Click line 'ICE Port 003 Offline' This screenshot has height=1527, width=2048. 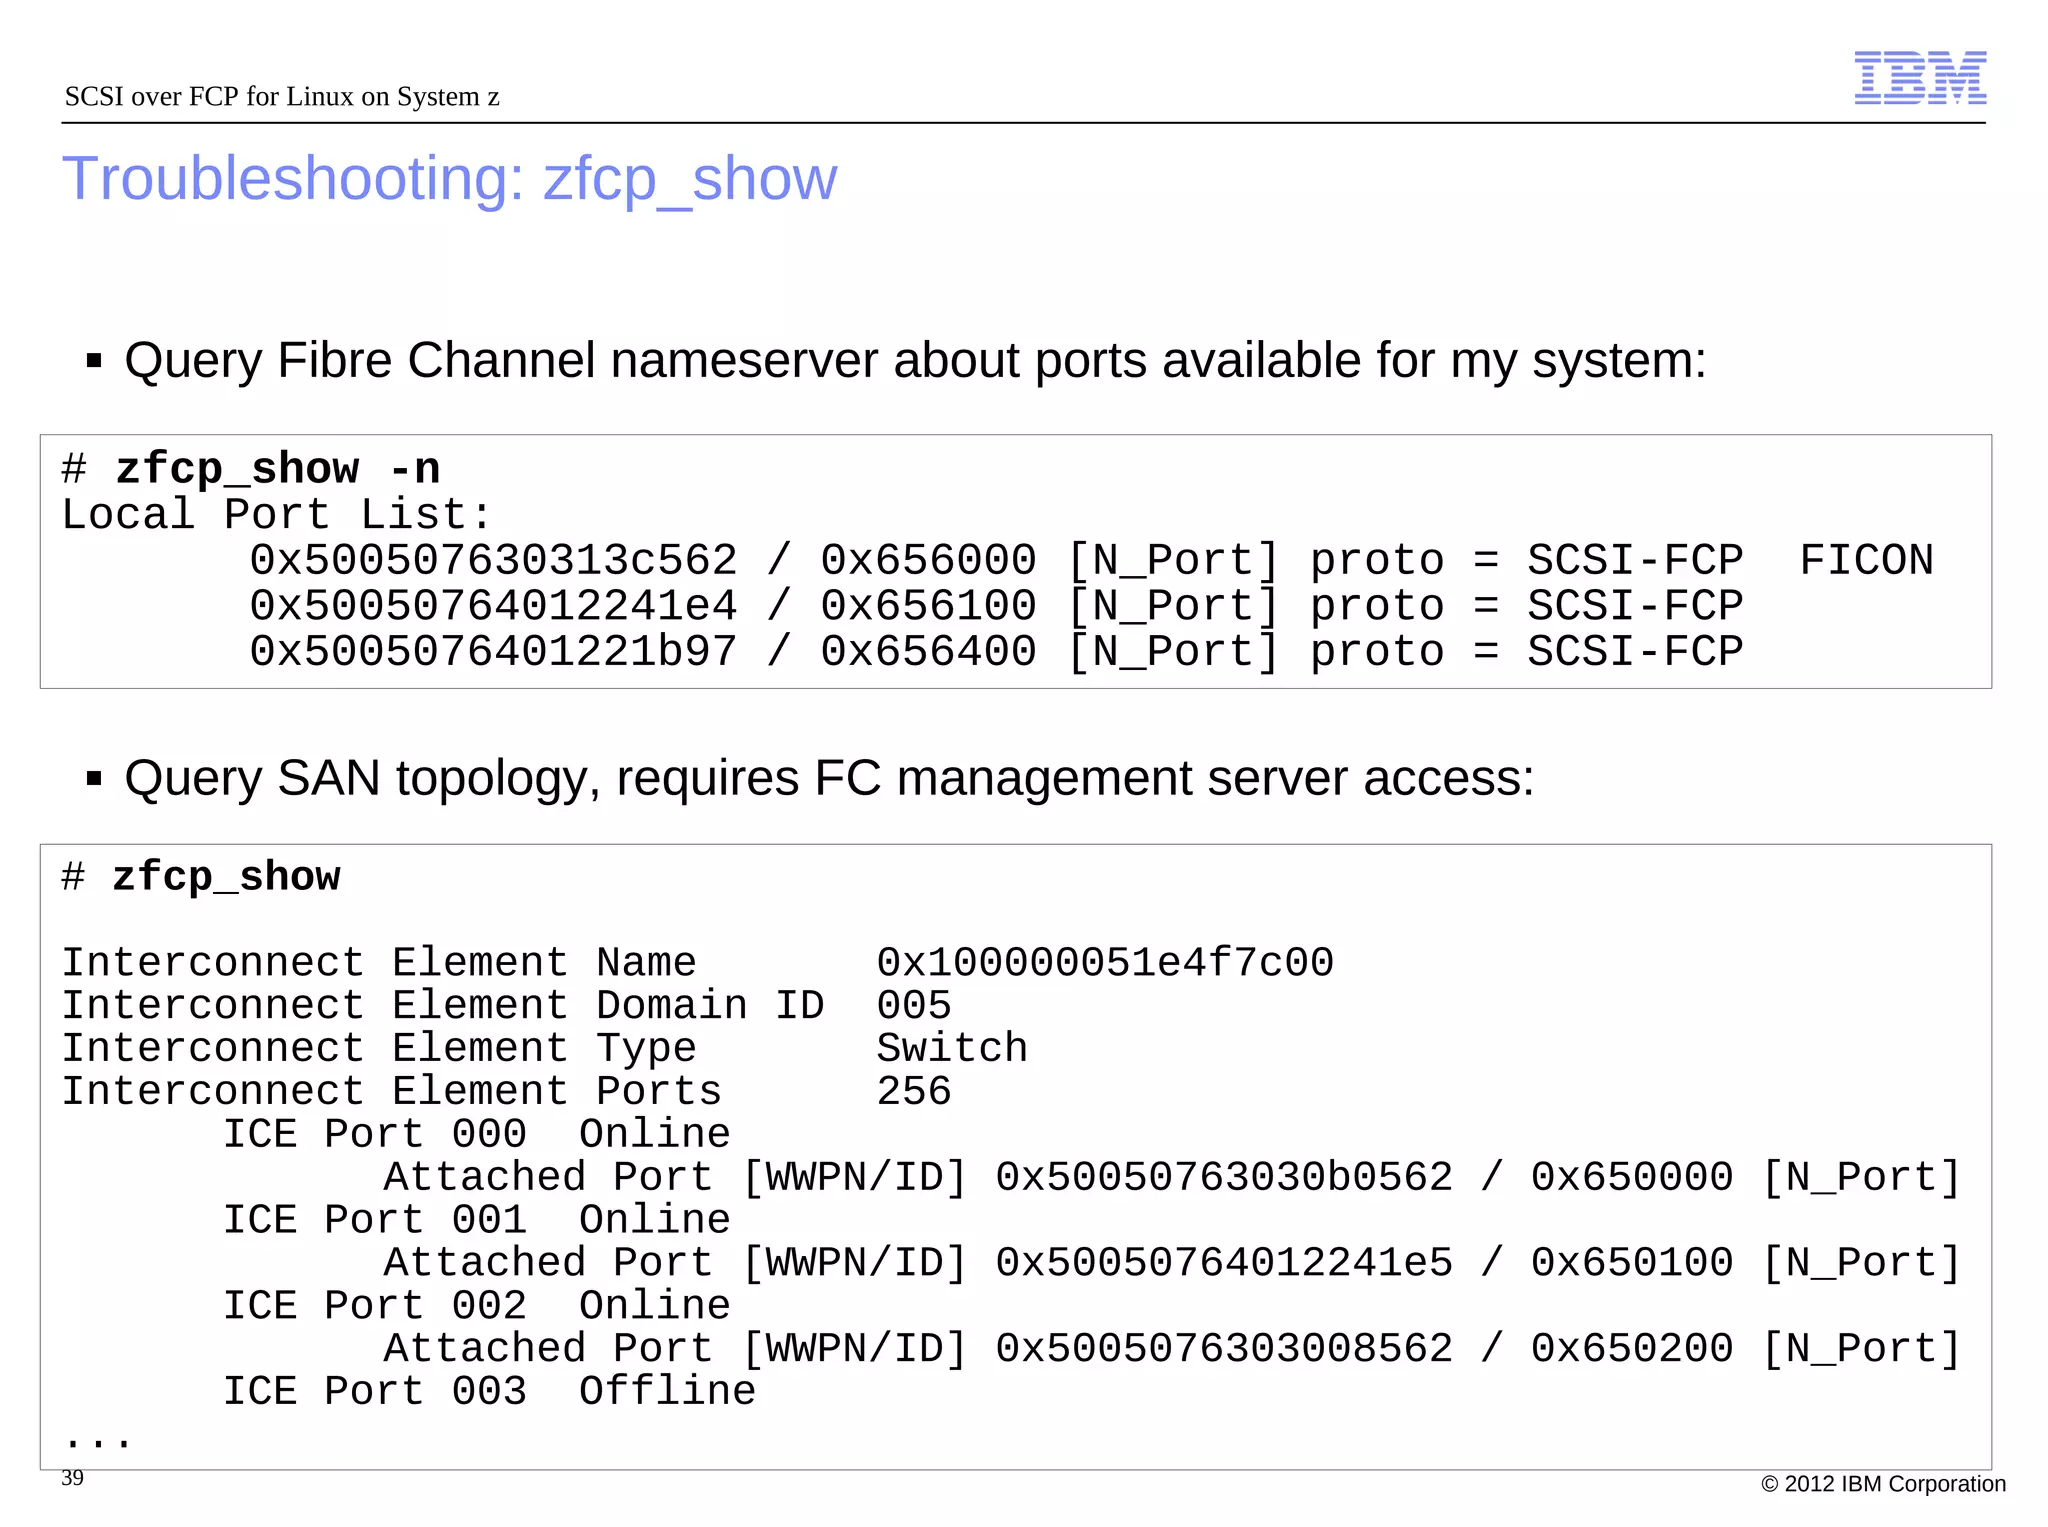pos(489,1393)
